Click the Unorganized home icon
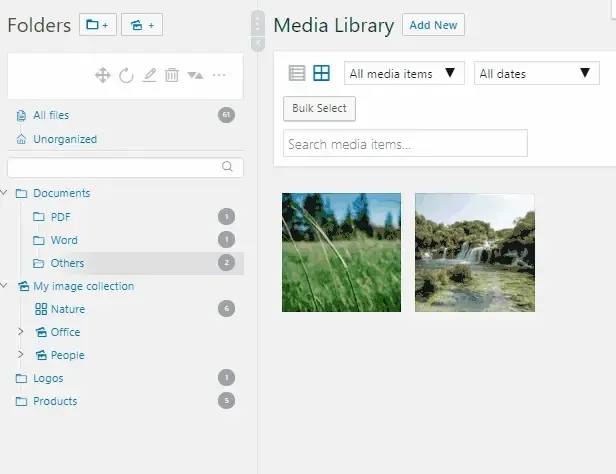Image resolution: width=616 pixels, height=474 pixels. pos(21,139)
